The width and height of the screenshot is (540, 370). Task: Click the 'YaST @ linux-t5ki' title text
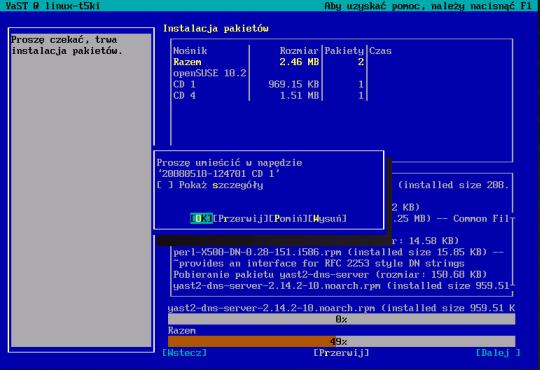click(x=53, y=6)
